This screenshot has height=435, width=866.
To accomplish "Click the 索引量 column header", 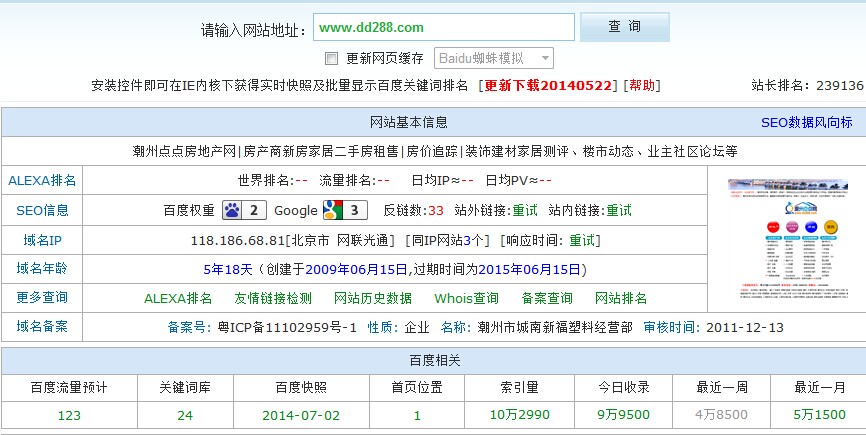I will (x=519, y=388).
